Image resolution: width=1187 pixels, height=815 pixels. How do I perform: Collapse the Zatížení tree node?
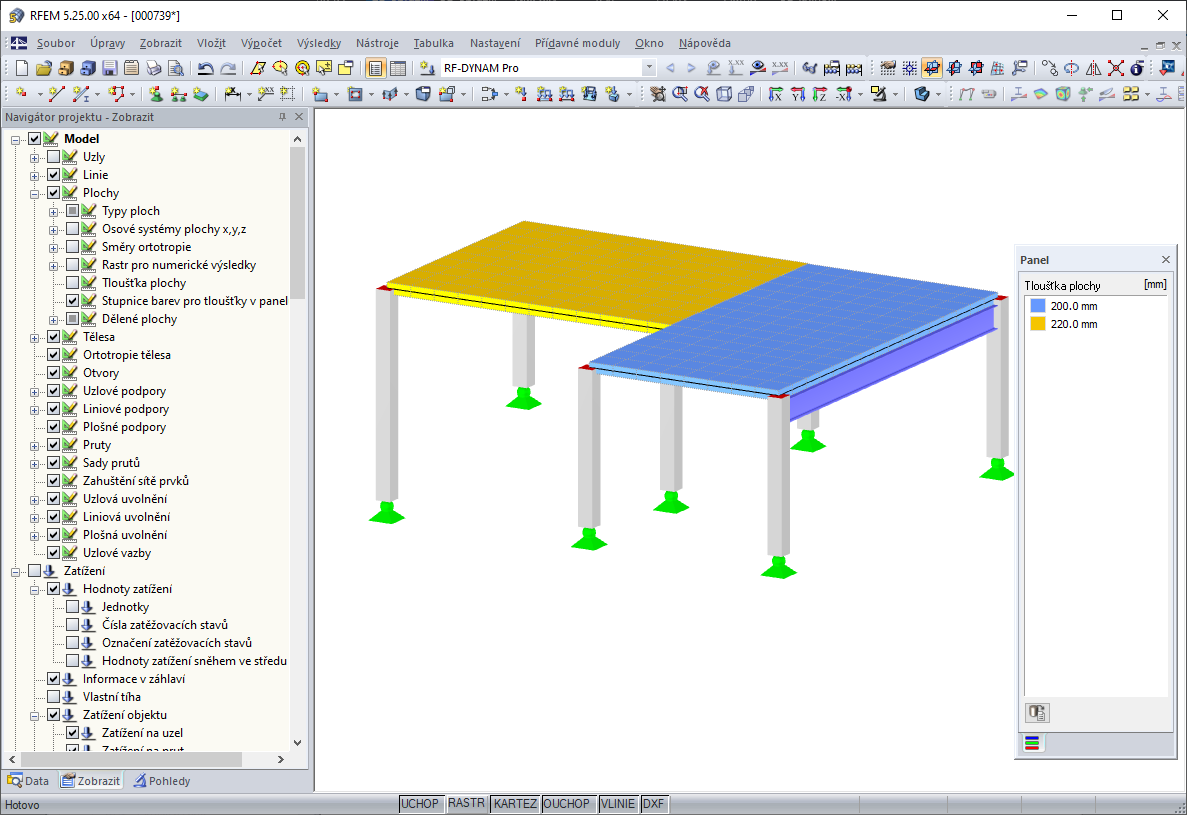15,572
